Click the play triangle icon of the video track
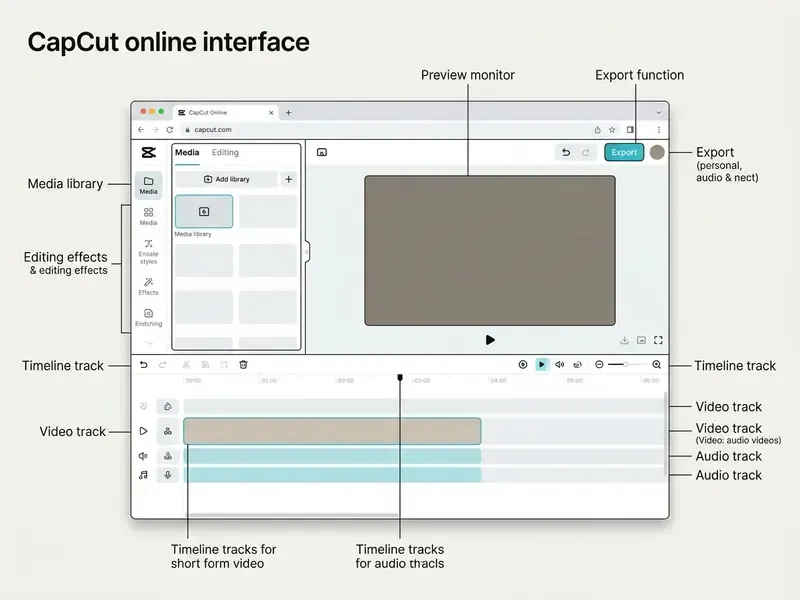Image resolution: width=800 pixels, height=600 pixels. pos(143,431)
